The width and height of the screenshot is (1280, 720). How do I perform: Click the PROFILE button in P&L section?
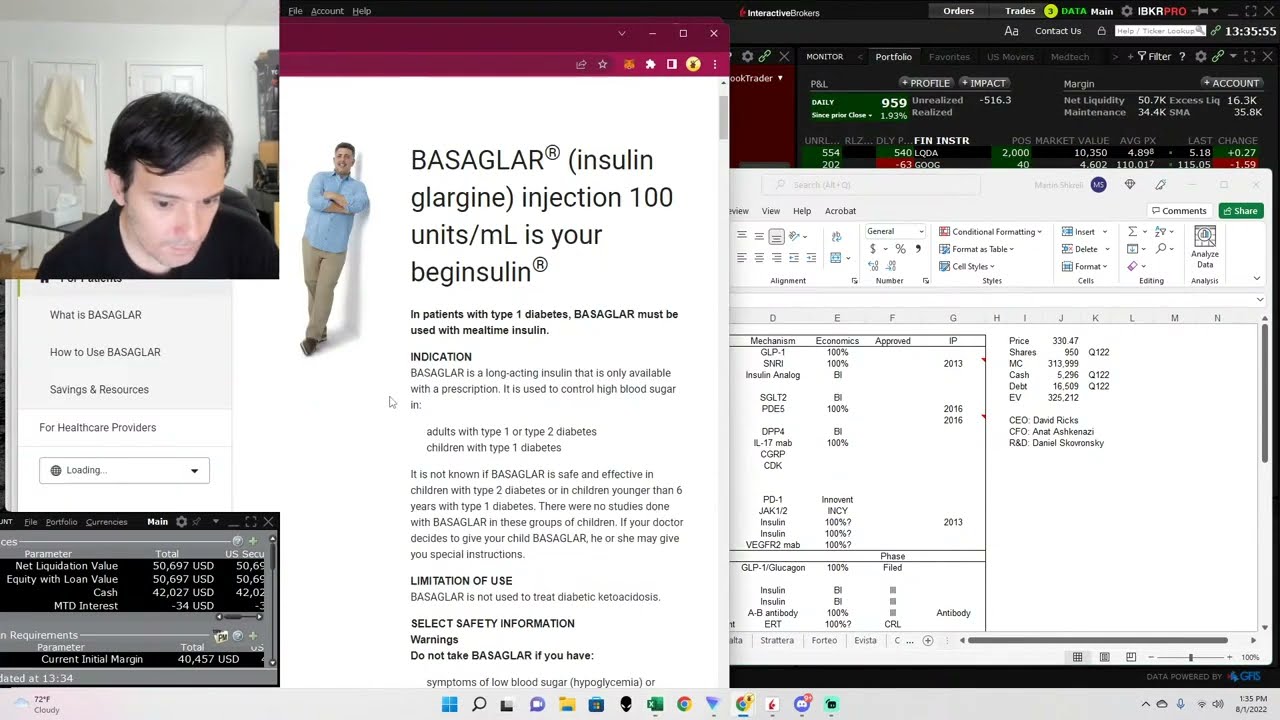(x=925, y=83)
